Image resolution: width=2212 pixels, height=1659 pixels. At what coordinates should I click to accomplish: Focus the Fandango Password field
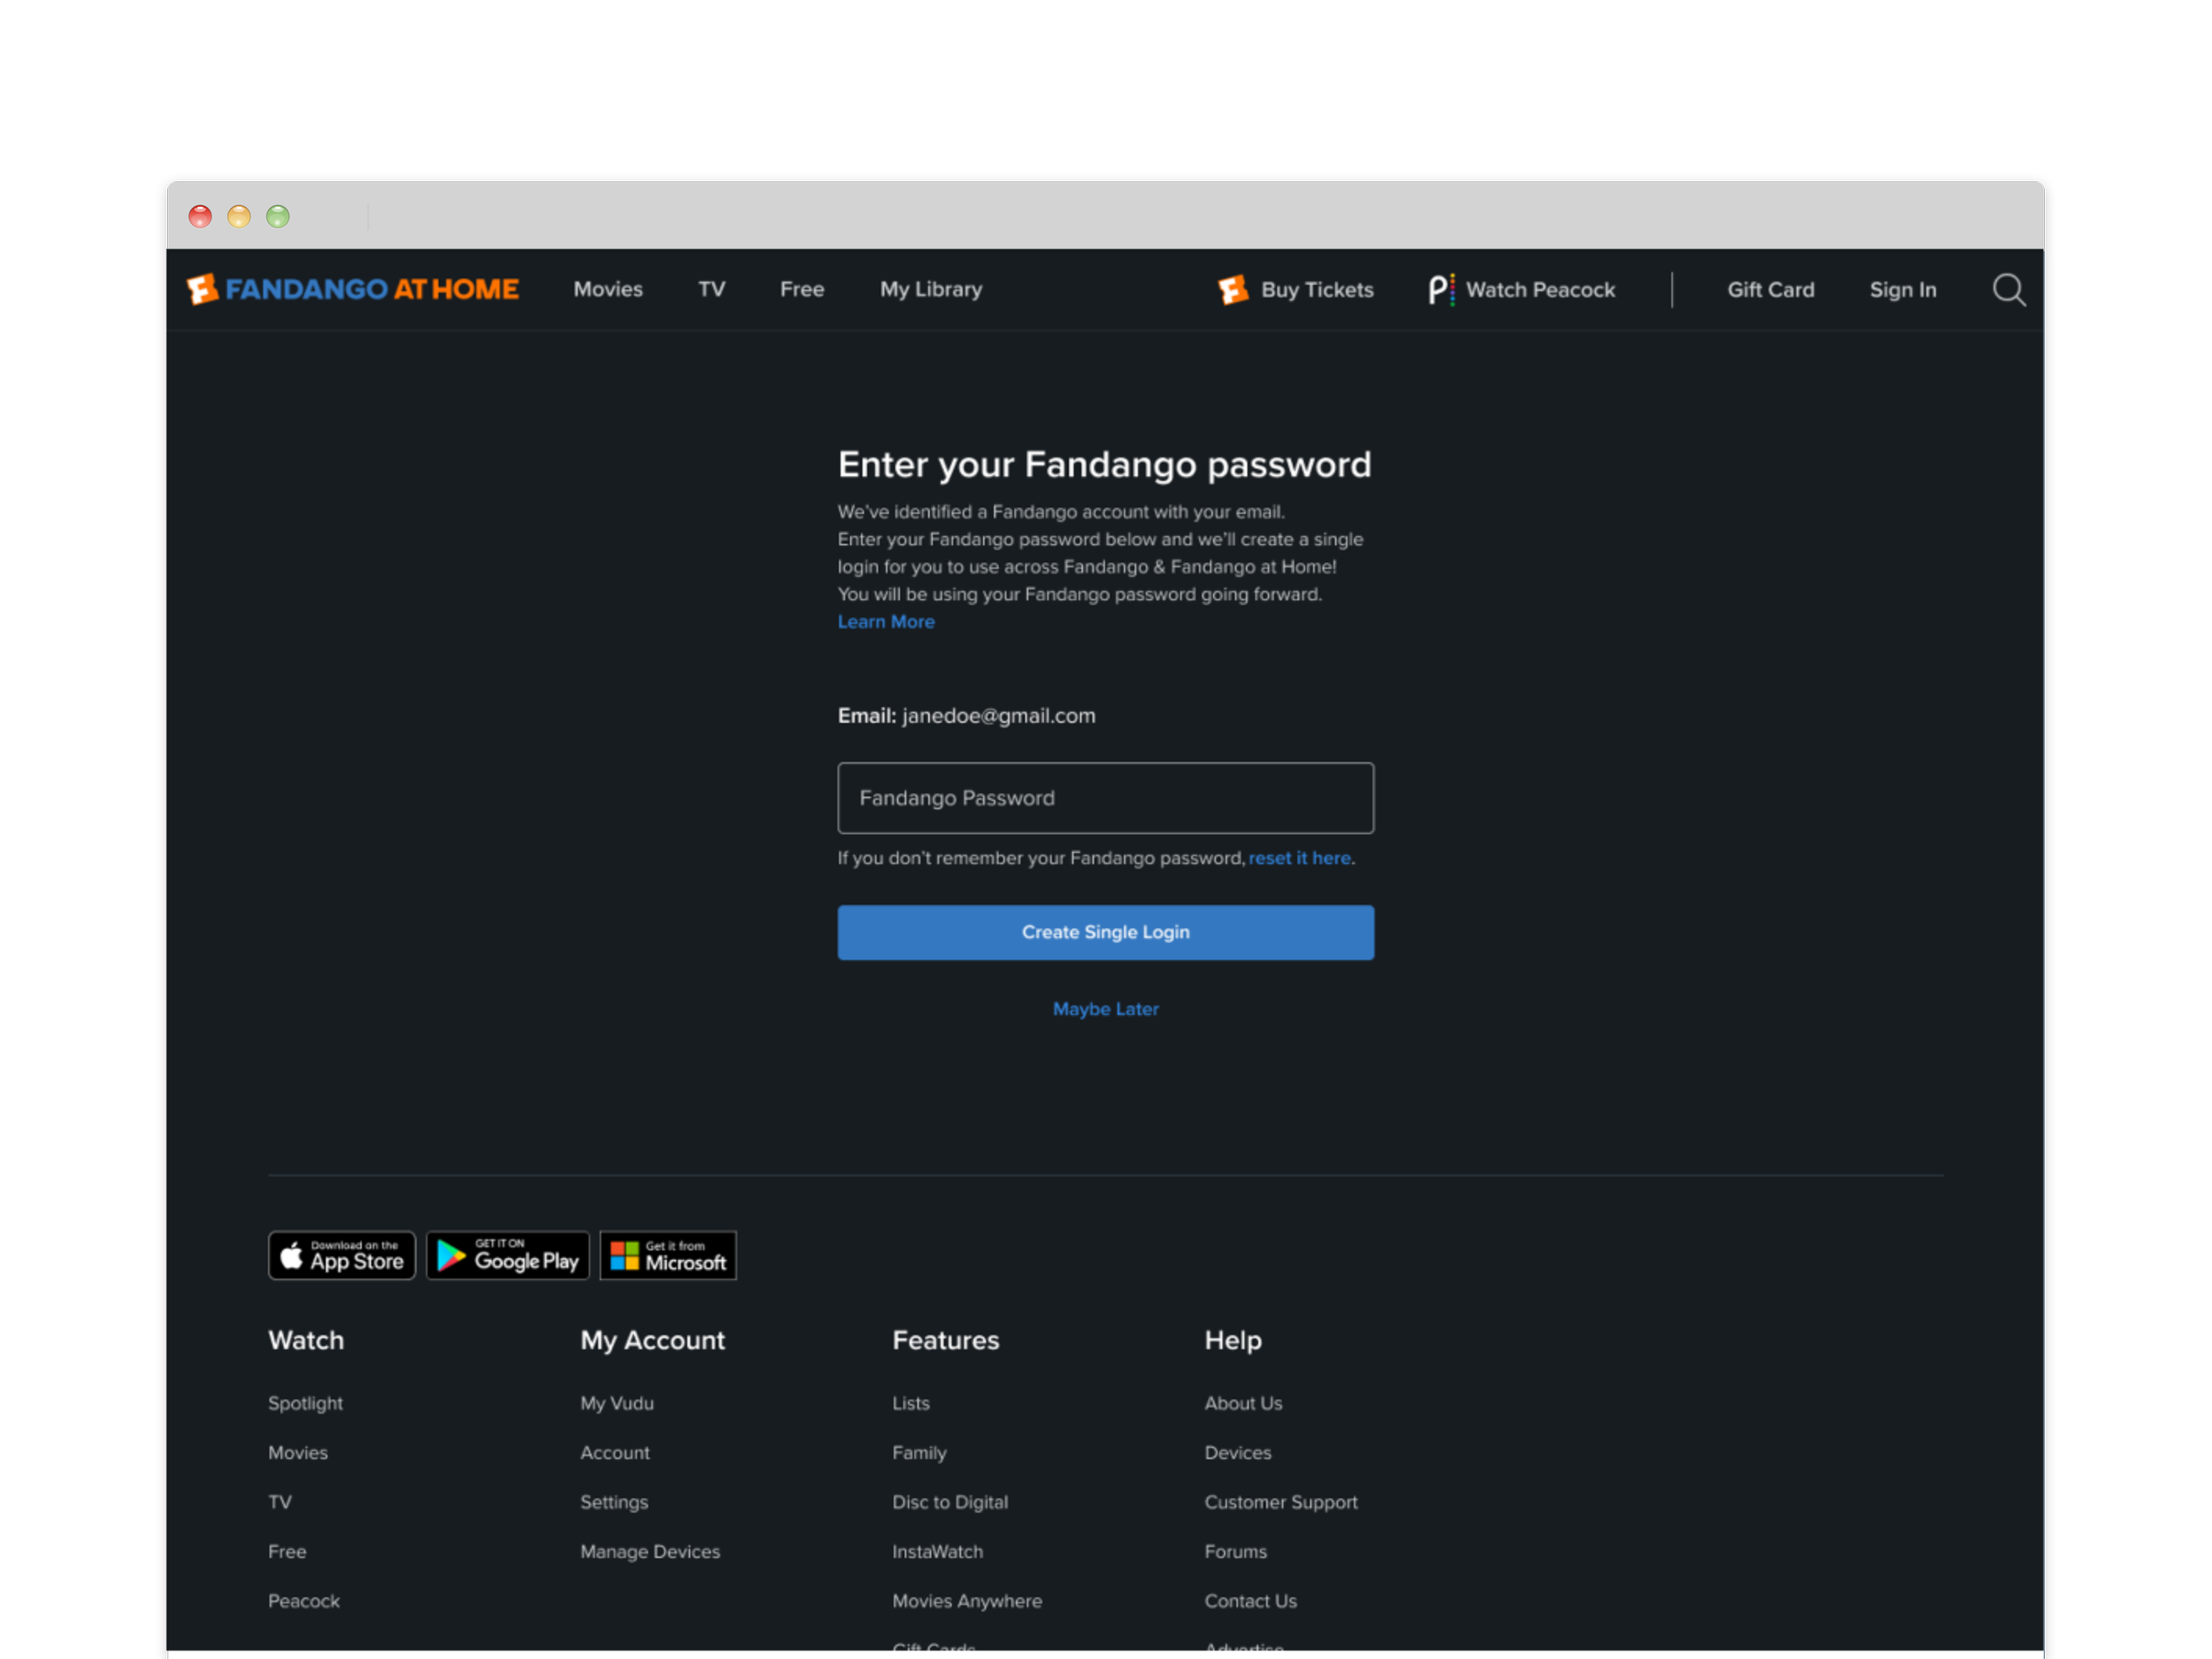coord(1105,798)
